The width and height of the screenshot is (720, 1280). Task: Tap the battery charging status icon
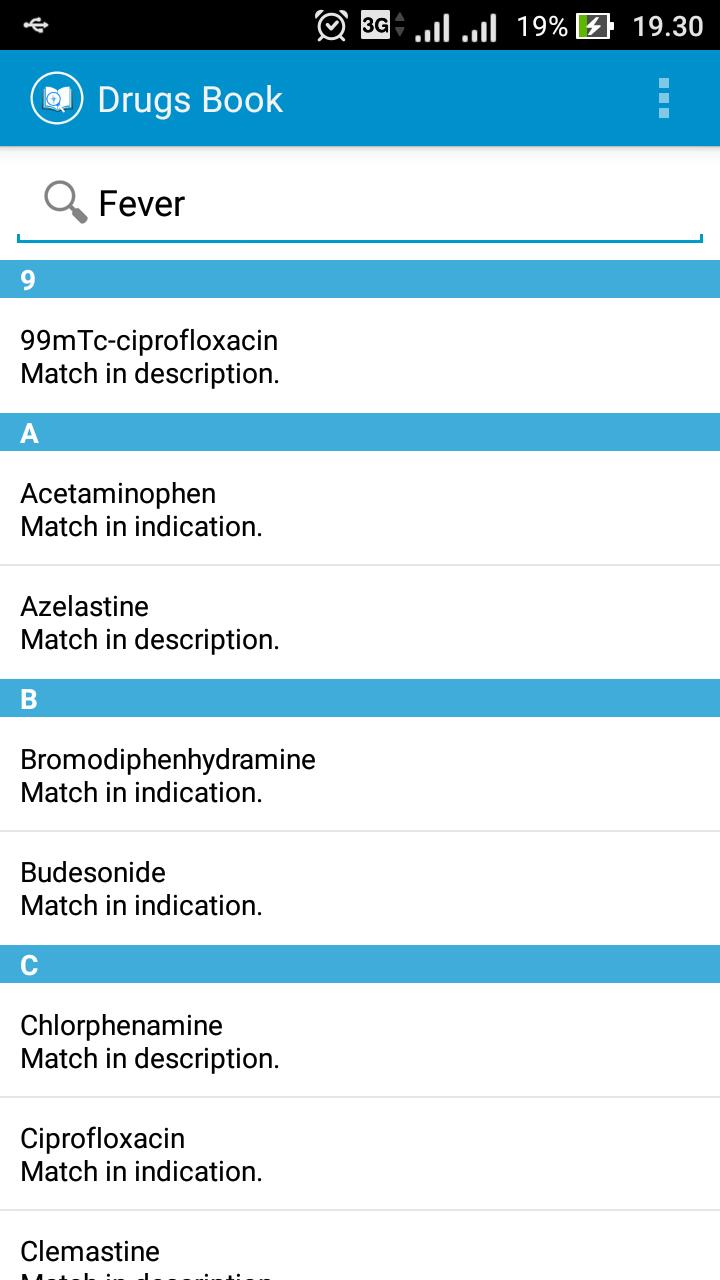tap(594, 25)
